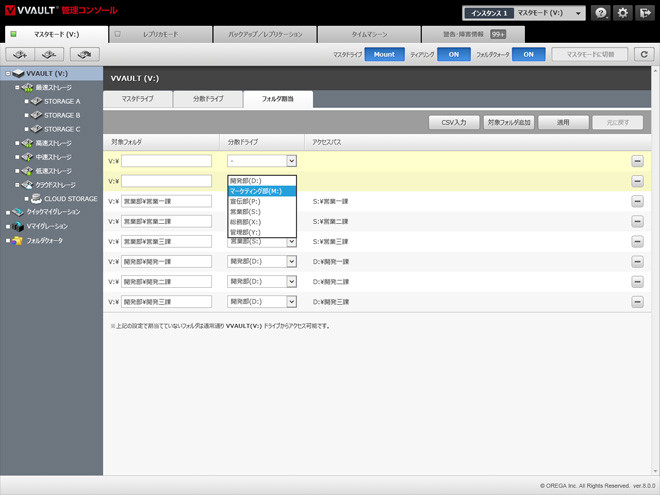
Task: Switch to the レプリカモード tab
Action: coord(160,35)
